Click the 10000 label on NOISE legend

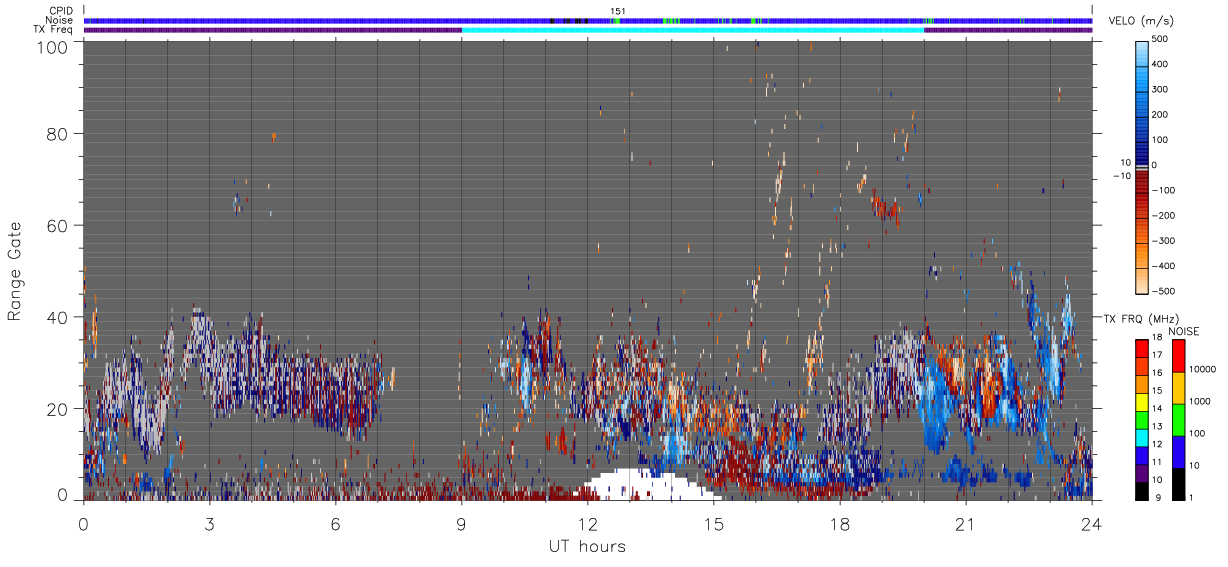click(1202, 371)
